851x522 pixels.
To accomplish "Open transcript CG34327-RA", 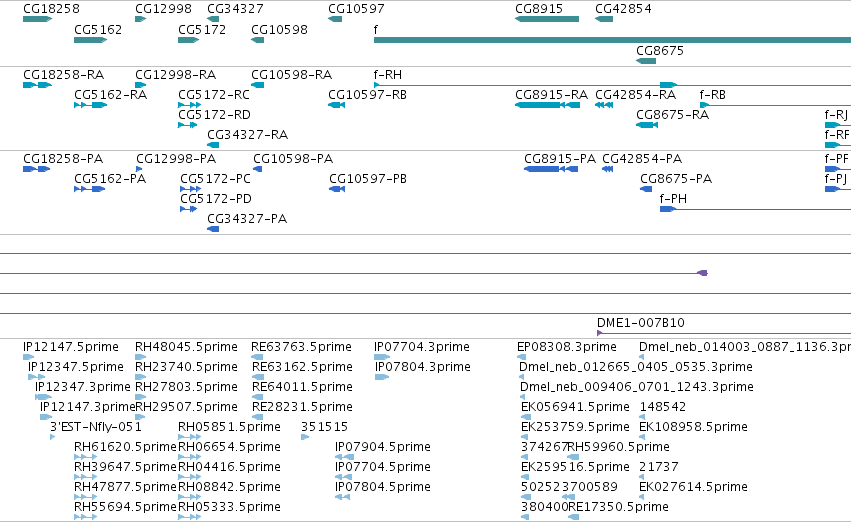I will click(247, 135).
